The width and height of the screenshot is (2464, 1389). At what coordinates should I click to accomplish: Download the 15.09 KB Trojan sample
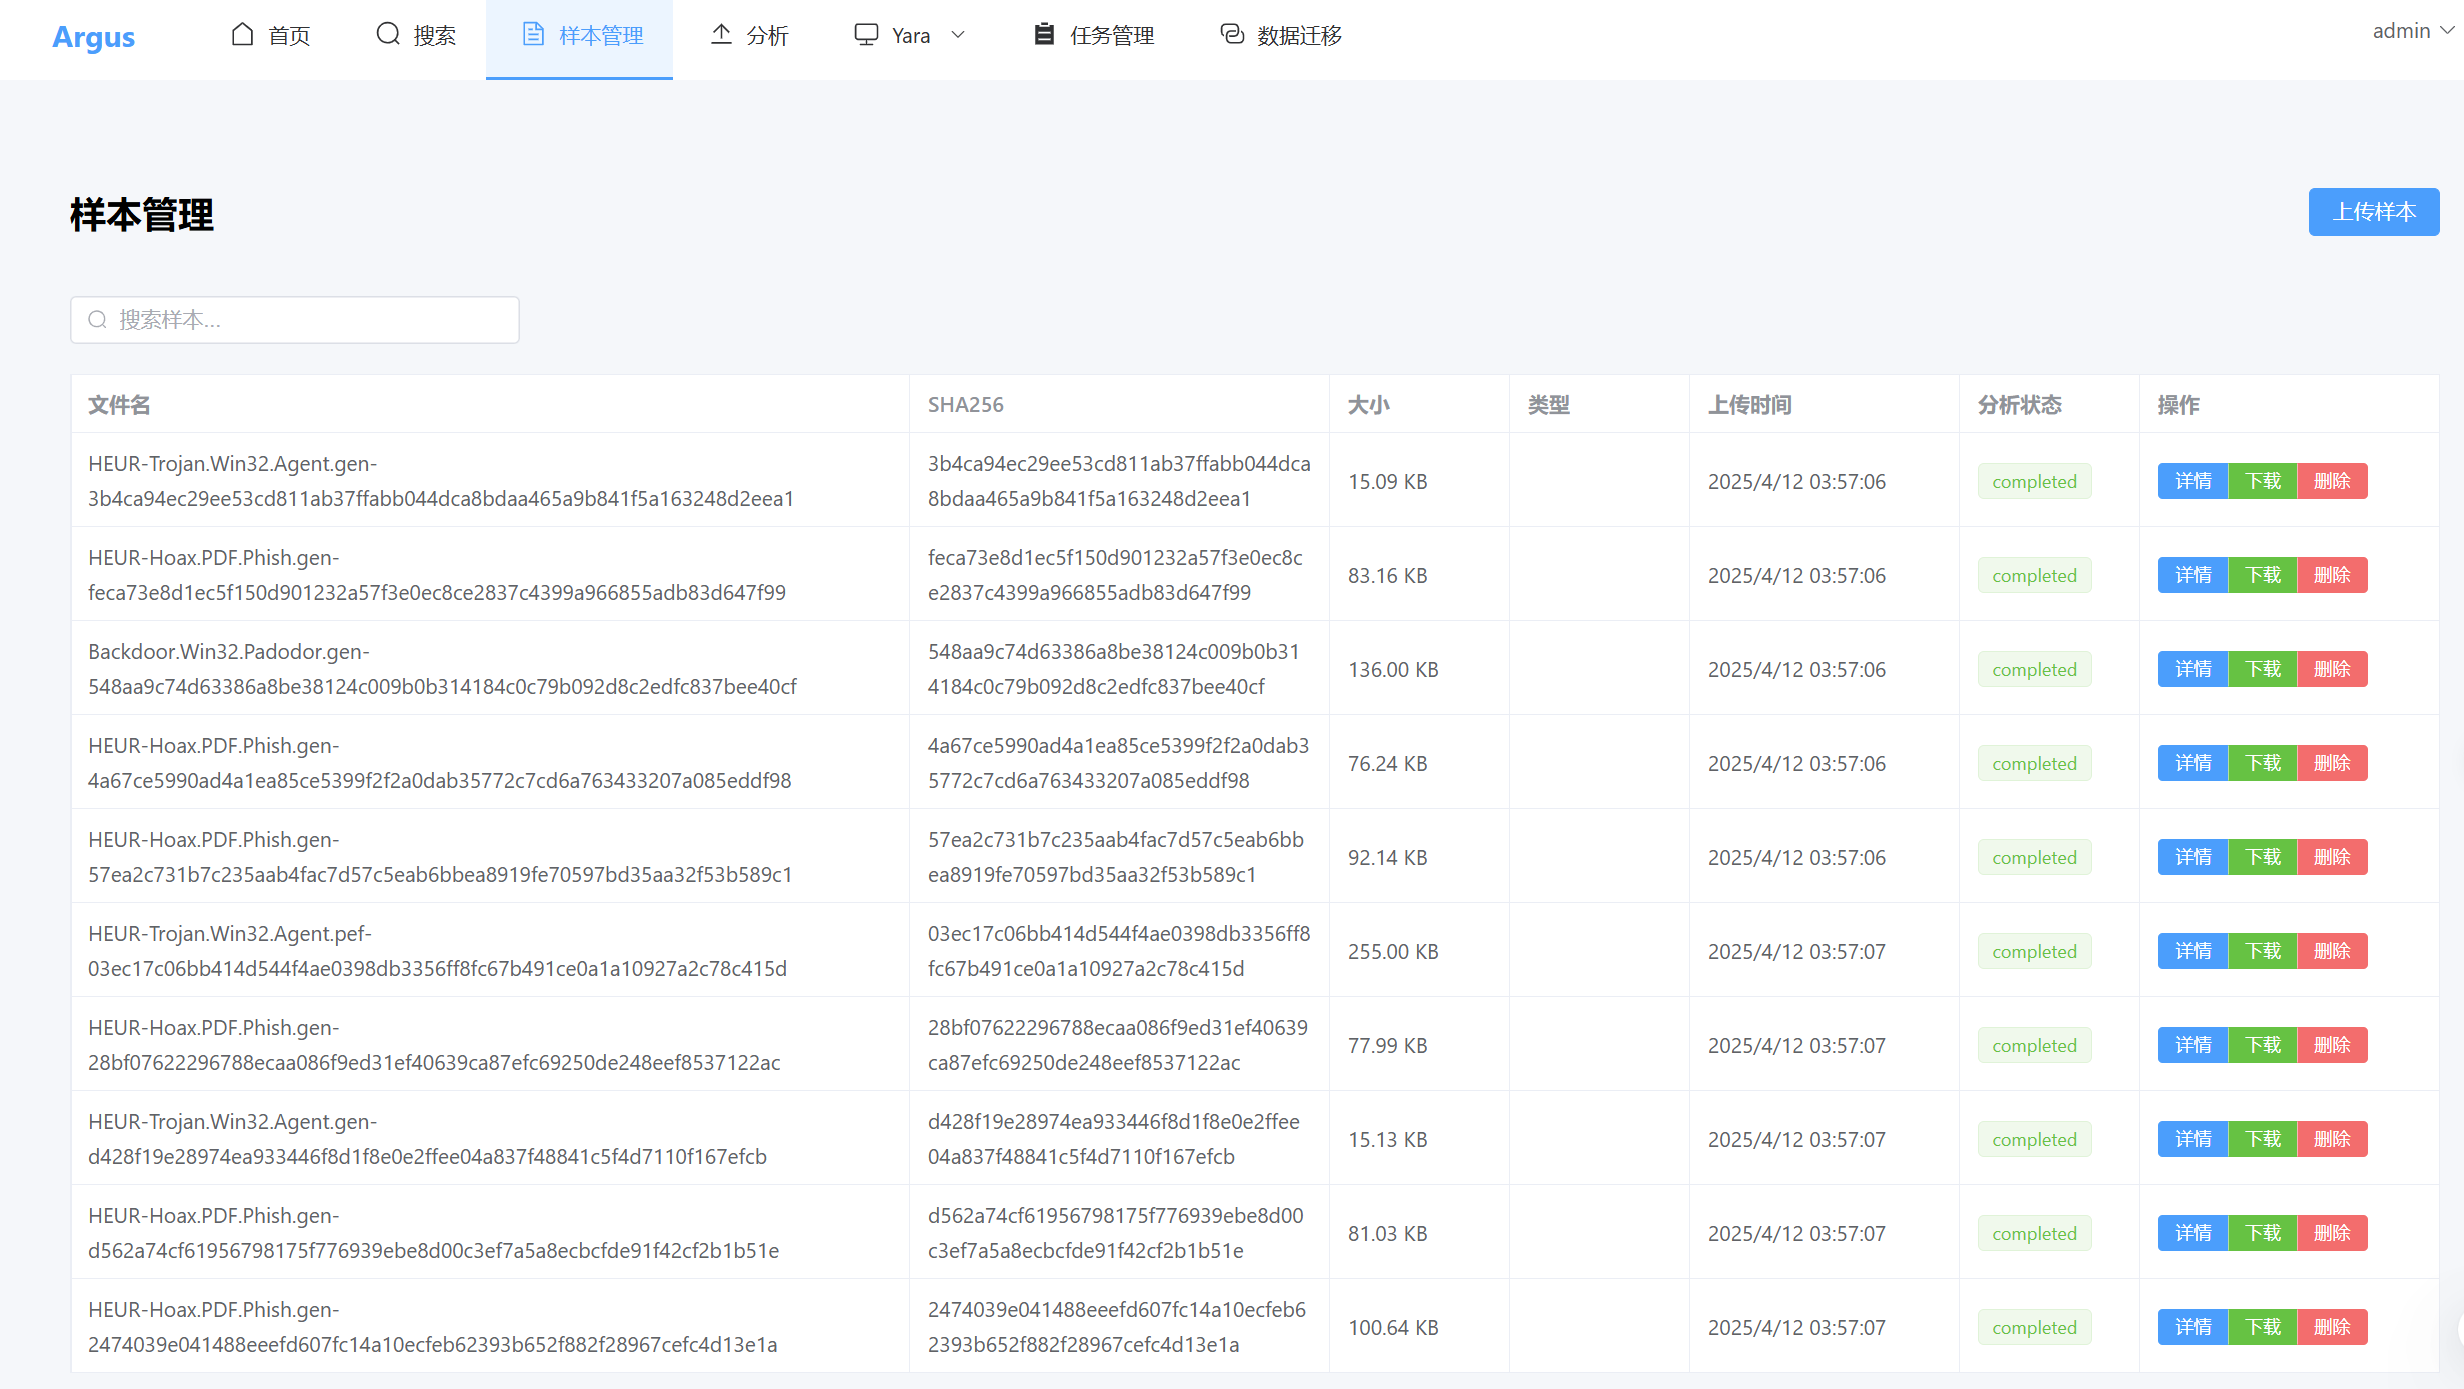pos(2263,481)
